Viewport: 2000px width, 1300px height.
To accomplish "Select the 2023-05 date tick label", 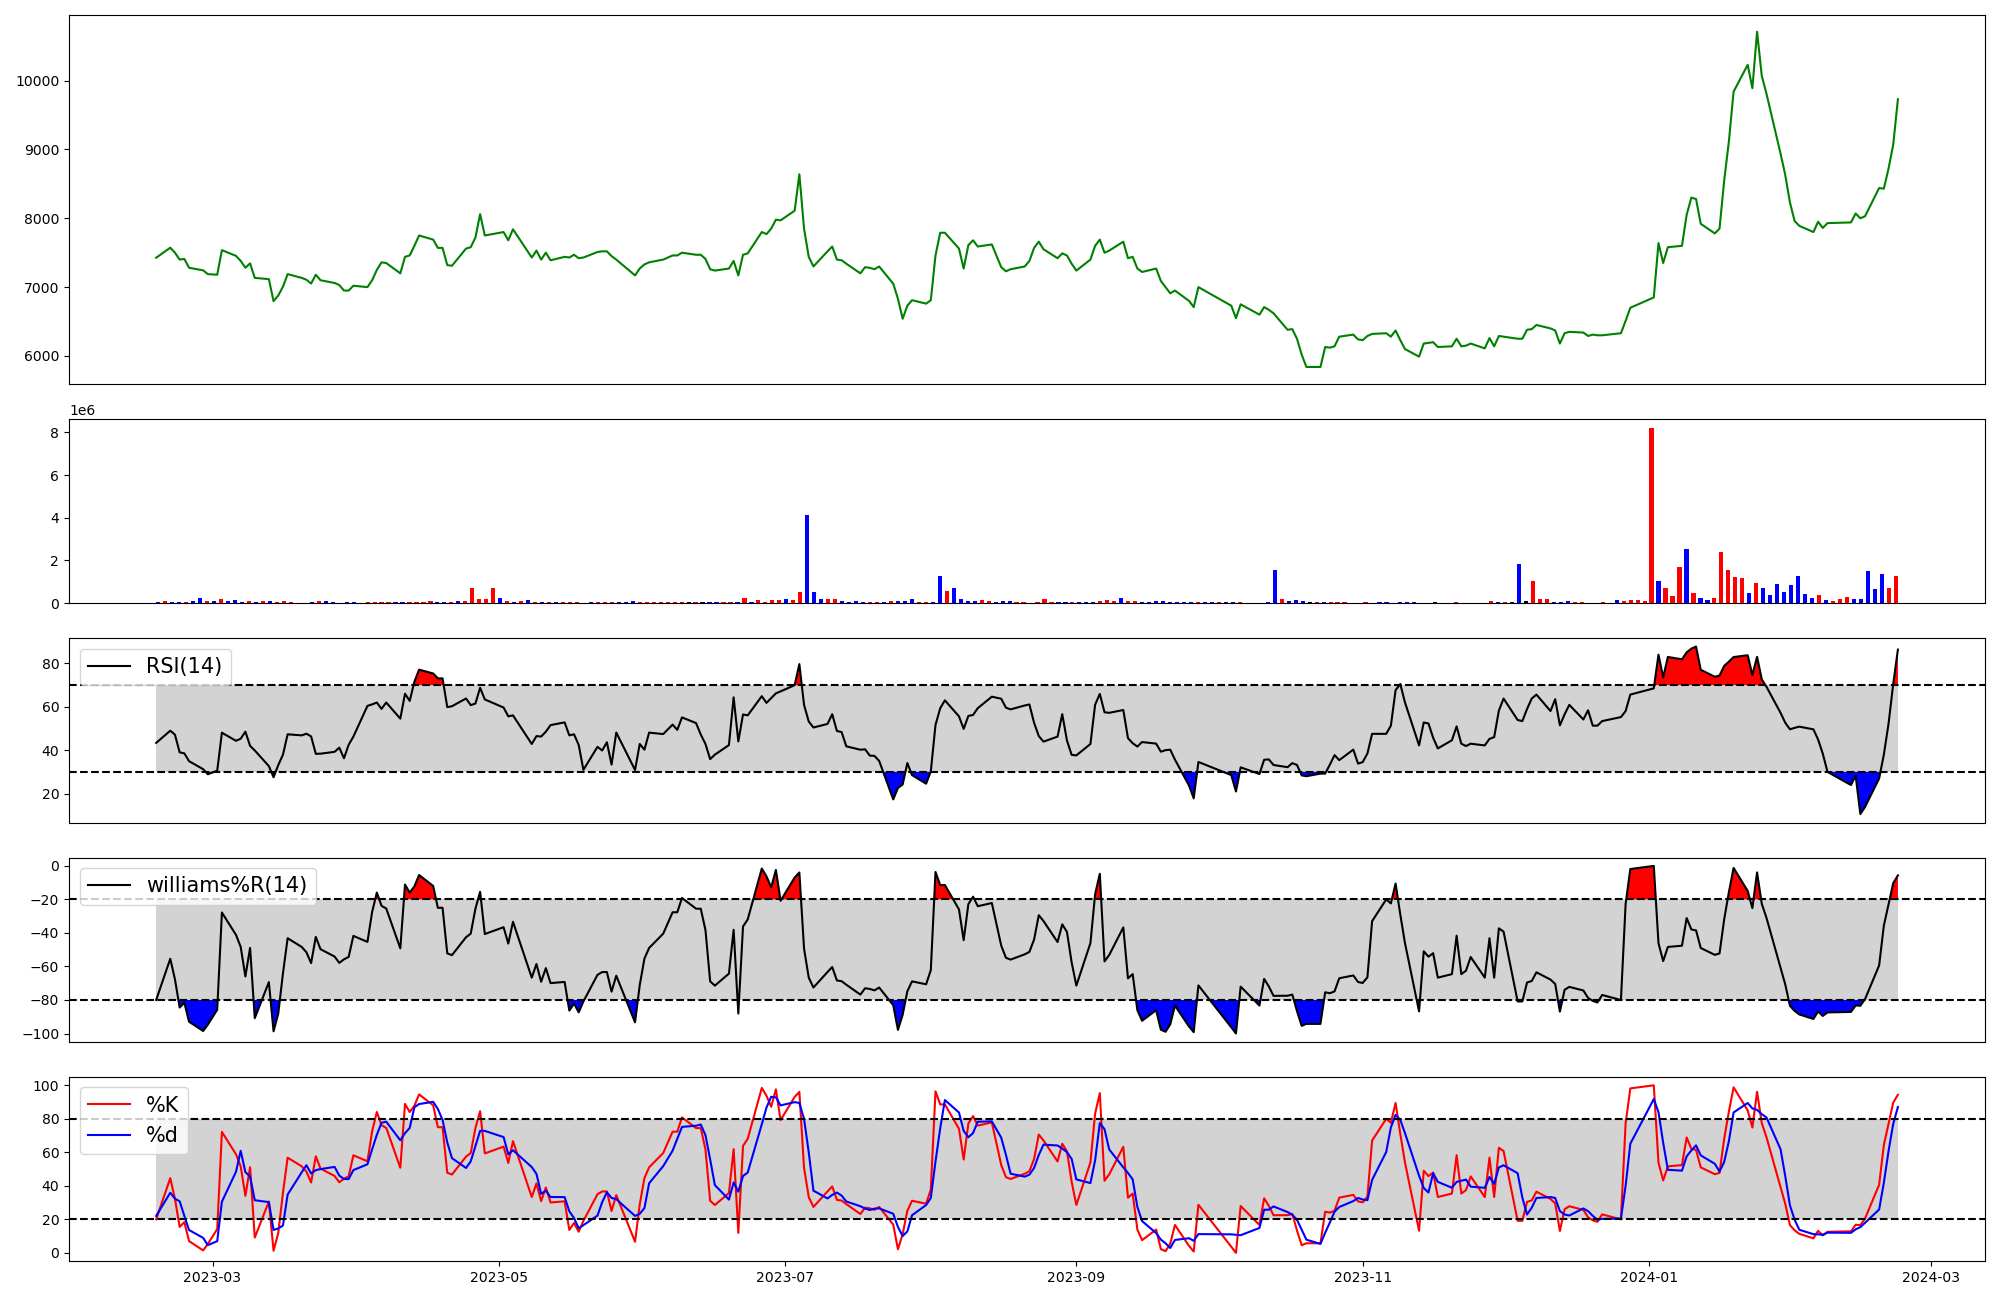I will point(498,1277).
